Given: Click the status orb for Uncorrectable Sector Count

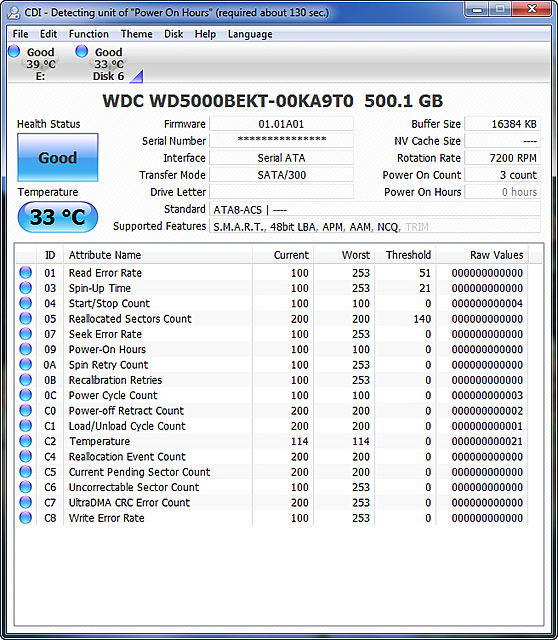Looking at the screenshot, I should 25,487.
